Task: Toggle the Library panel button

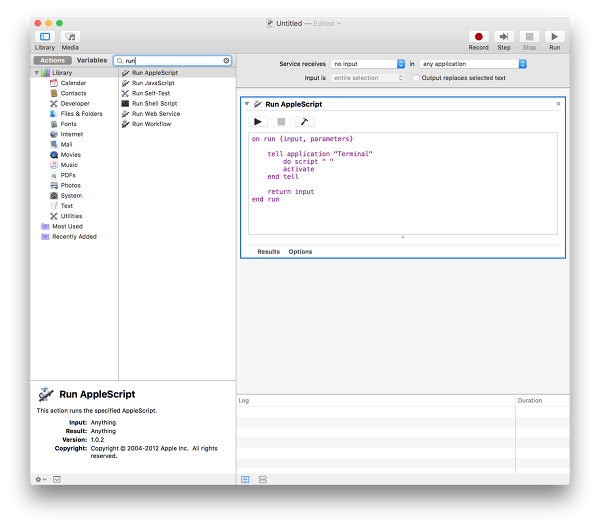Action: pos(45,37)
